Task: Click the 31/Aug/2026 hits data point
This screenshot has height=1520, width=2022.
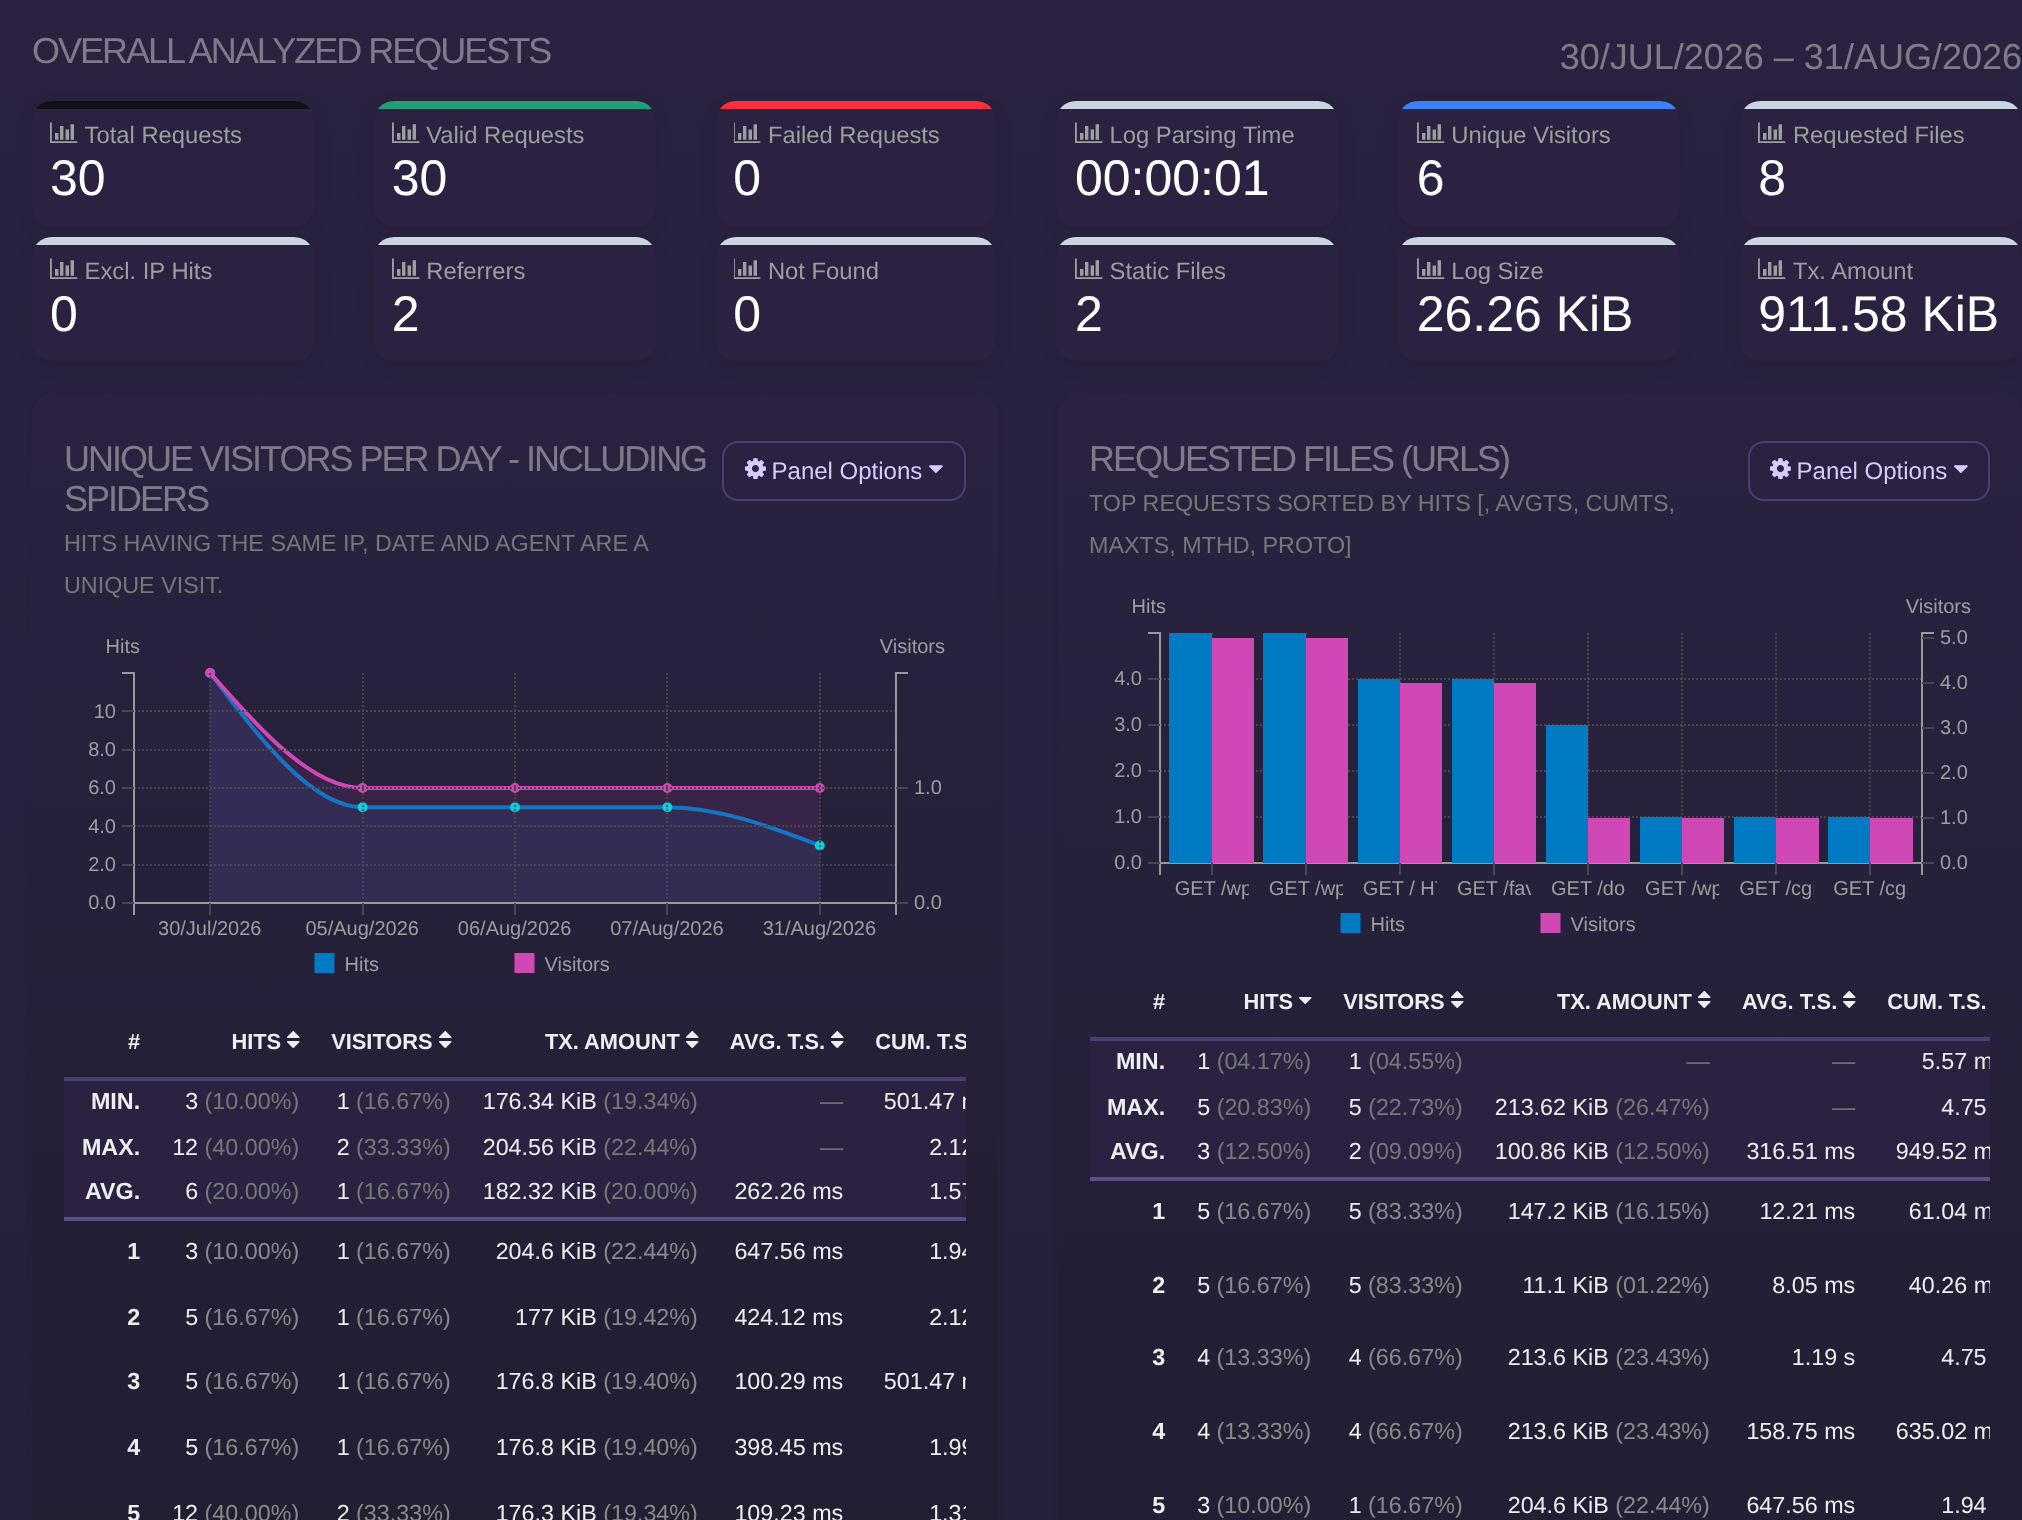Action: coord(820,845)
